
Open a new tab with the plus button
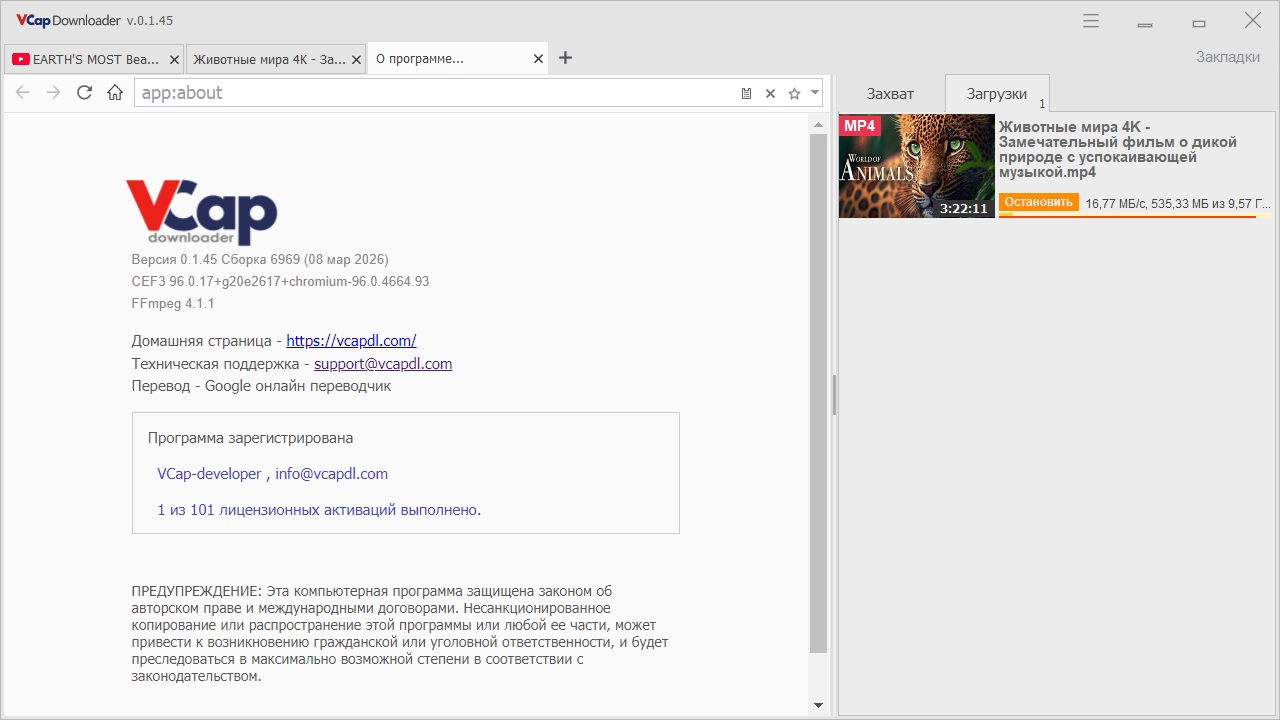[565, 58]
